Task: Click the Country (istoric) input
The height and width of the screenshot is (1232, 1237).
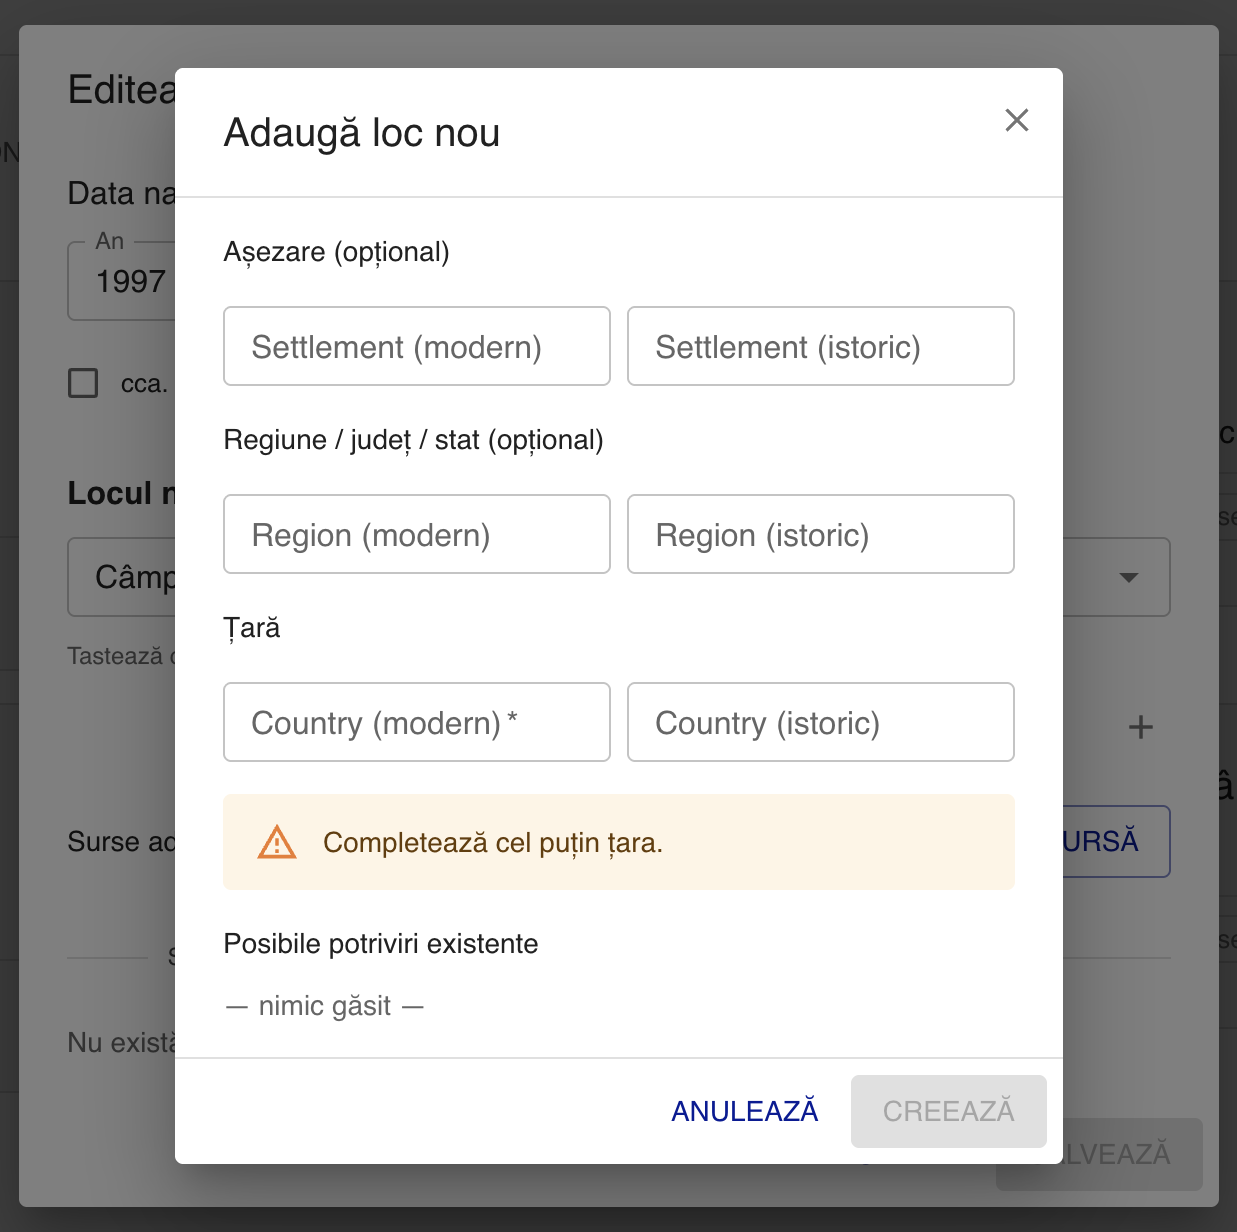Action: pos(820,722)
